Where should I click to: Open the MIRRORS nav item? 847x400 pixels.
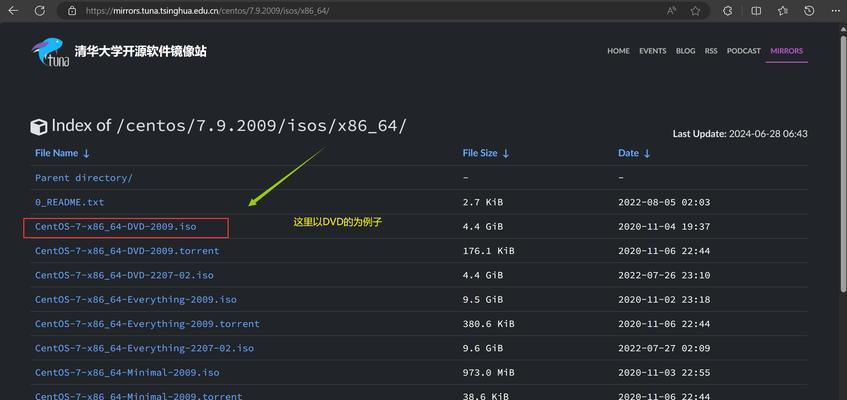[x=786, y=51]
